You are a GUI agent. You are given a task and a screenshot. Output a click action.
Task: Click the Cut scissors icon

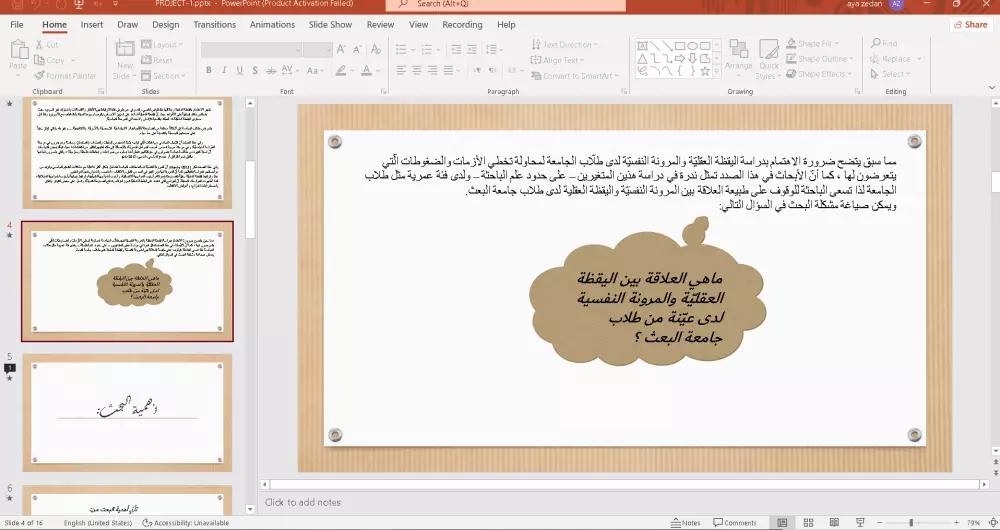tap(40, 45)
